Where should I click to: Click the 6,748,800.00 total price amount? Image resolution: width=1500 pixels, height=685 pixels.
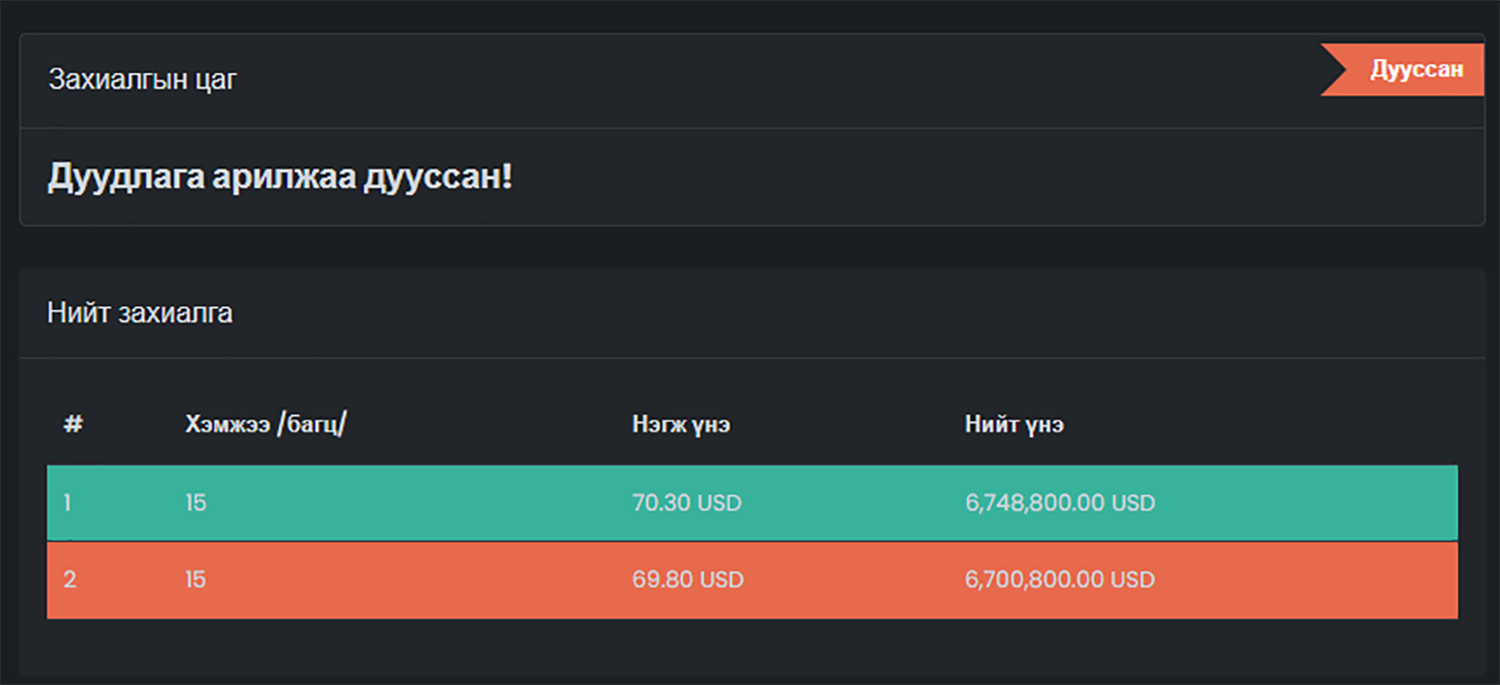1035,503
